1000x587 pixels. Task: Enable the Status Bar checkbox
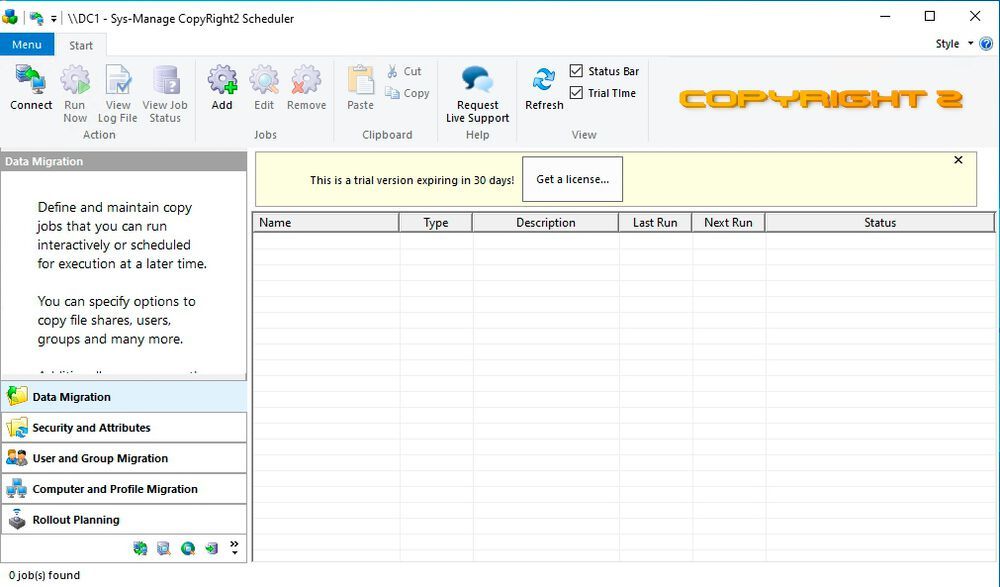click(x=577, y=71)
